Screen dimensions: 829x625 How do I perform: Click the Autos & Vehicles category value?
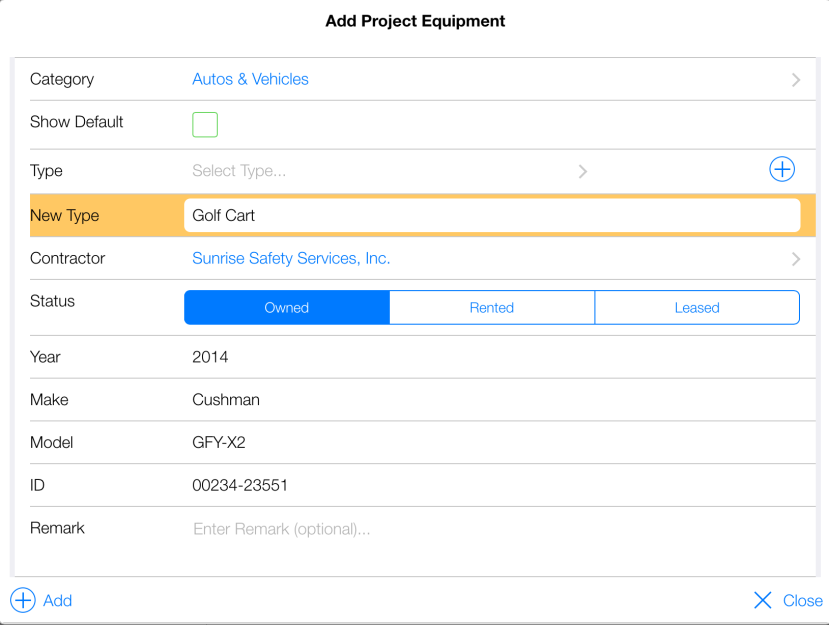pyautogui.click(x=251, y=79)
